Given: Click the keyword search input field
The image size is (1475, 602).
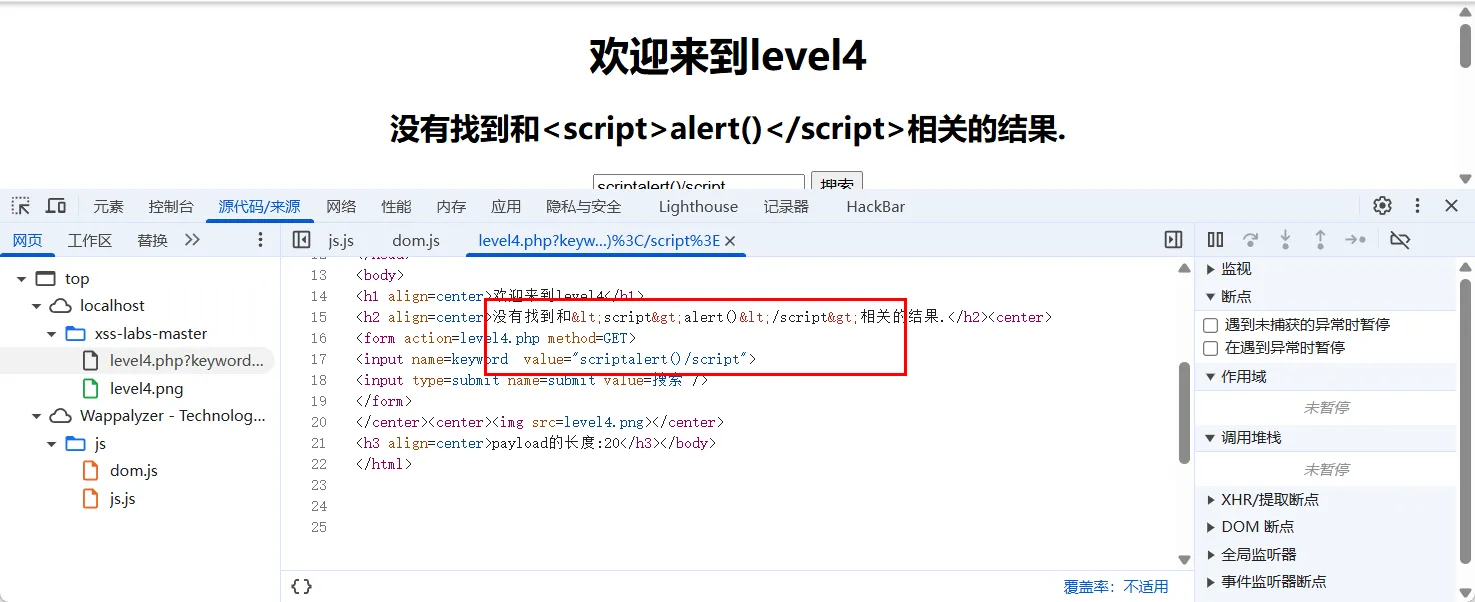Looking at the screenshot, I should coord(699,184).
